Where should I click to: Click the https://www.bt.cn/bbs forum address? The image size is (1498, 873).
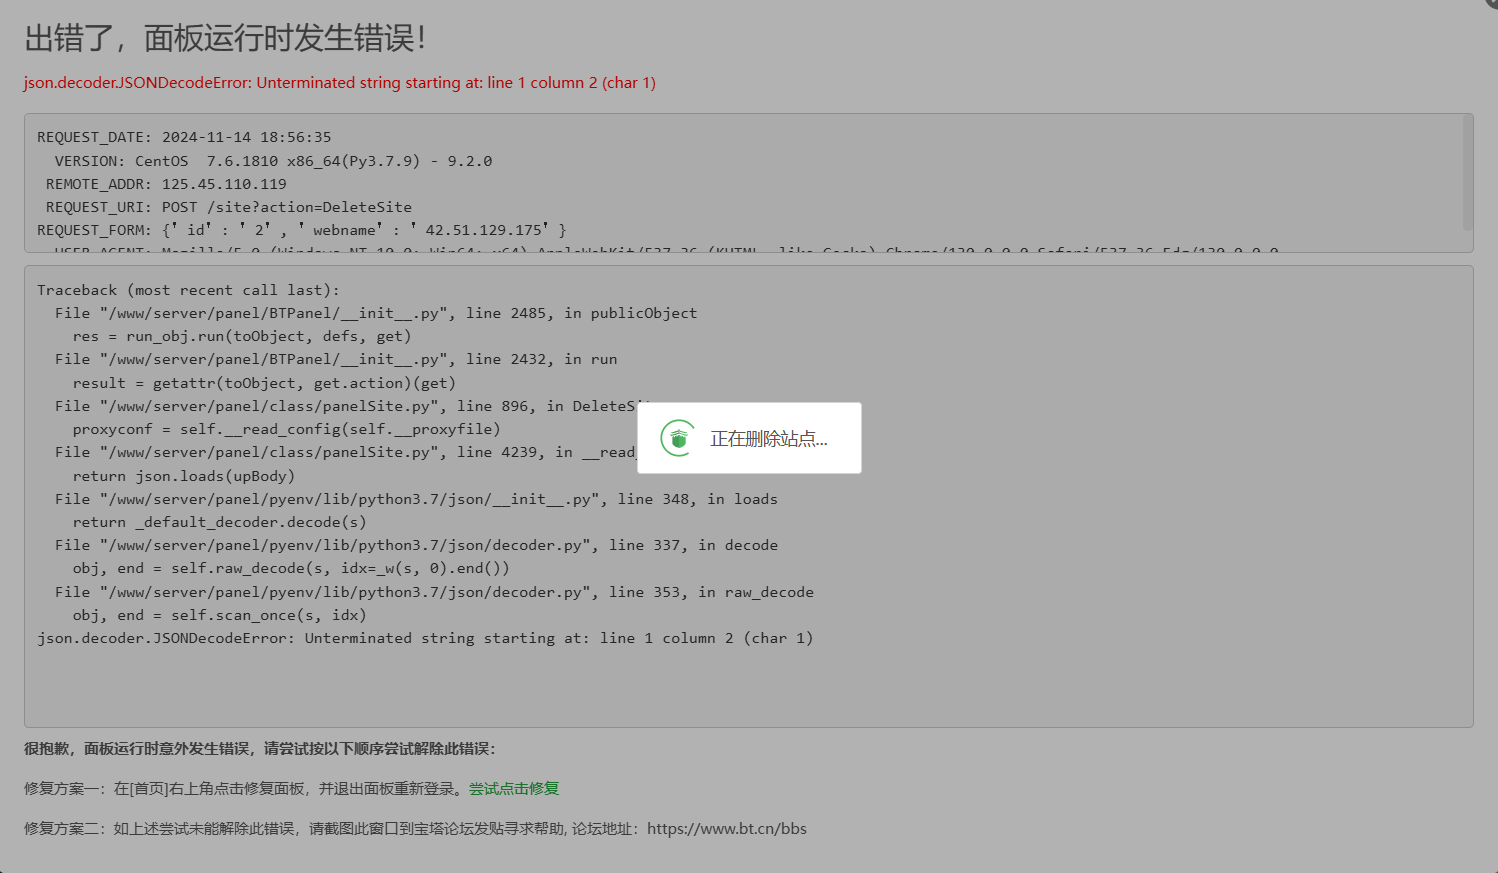pos(727,828)
